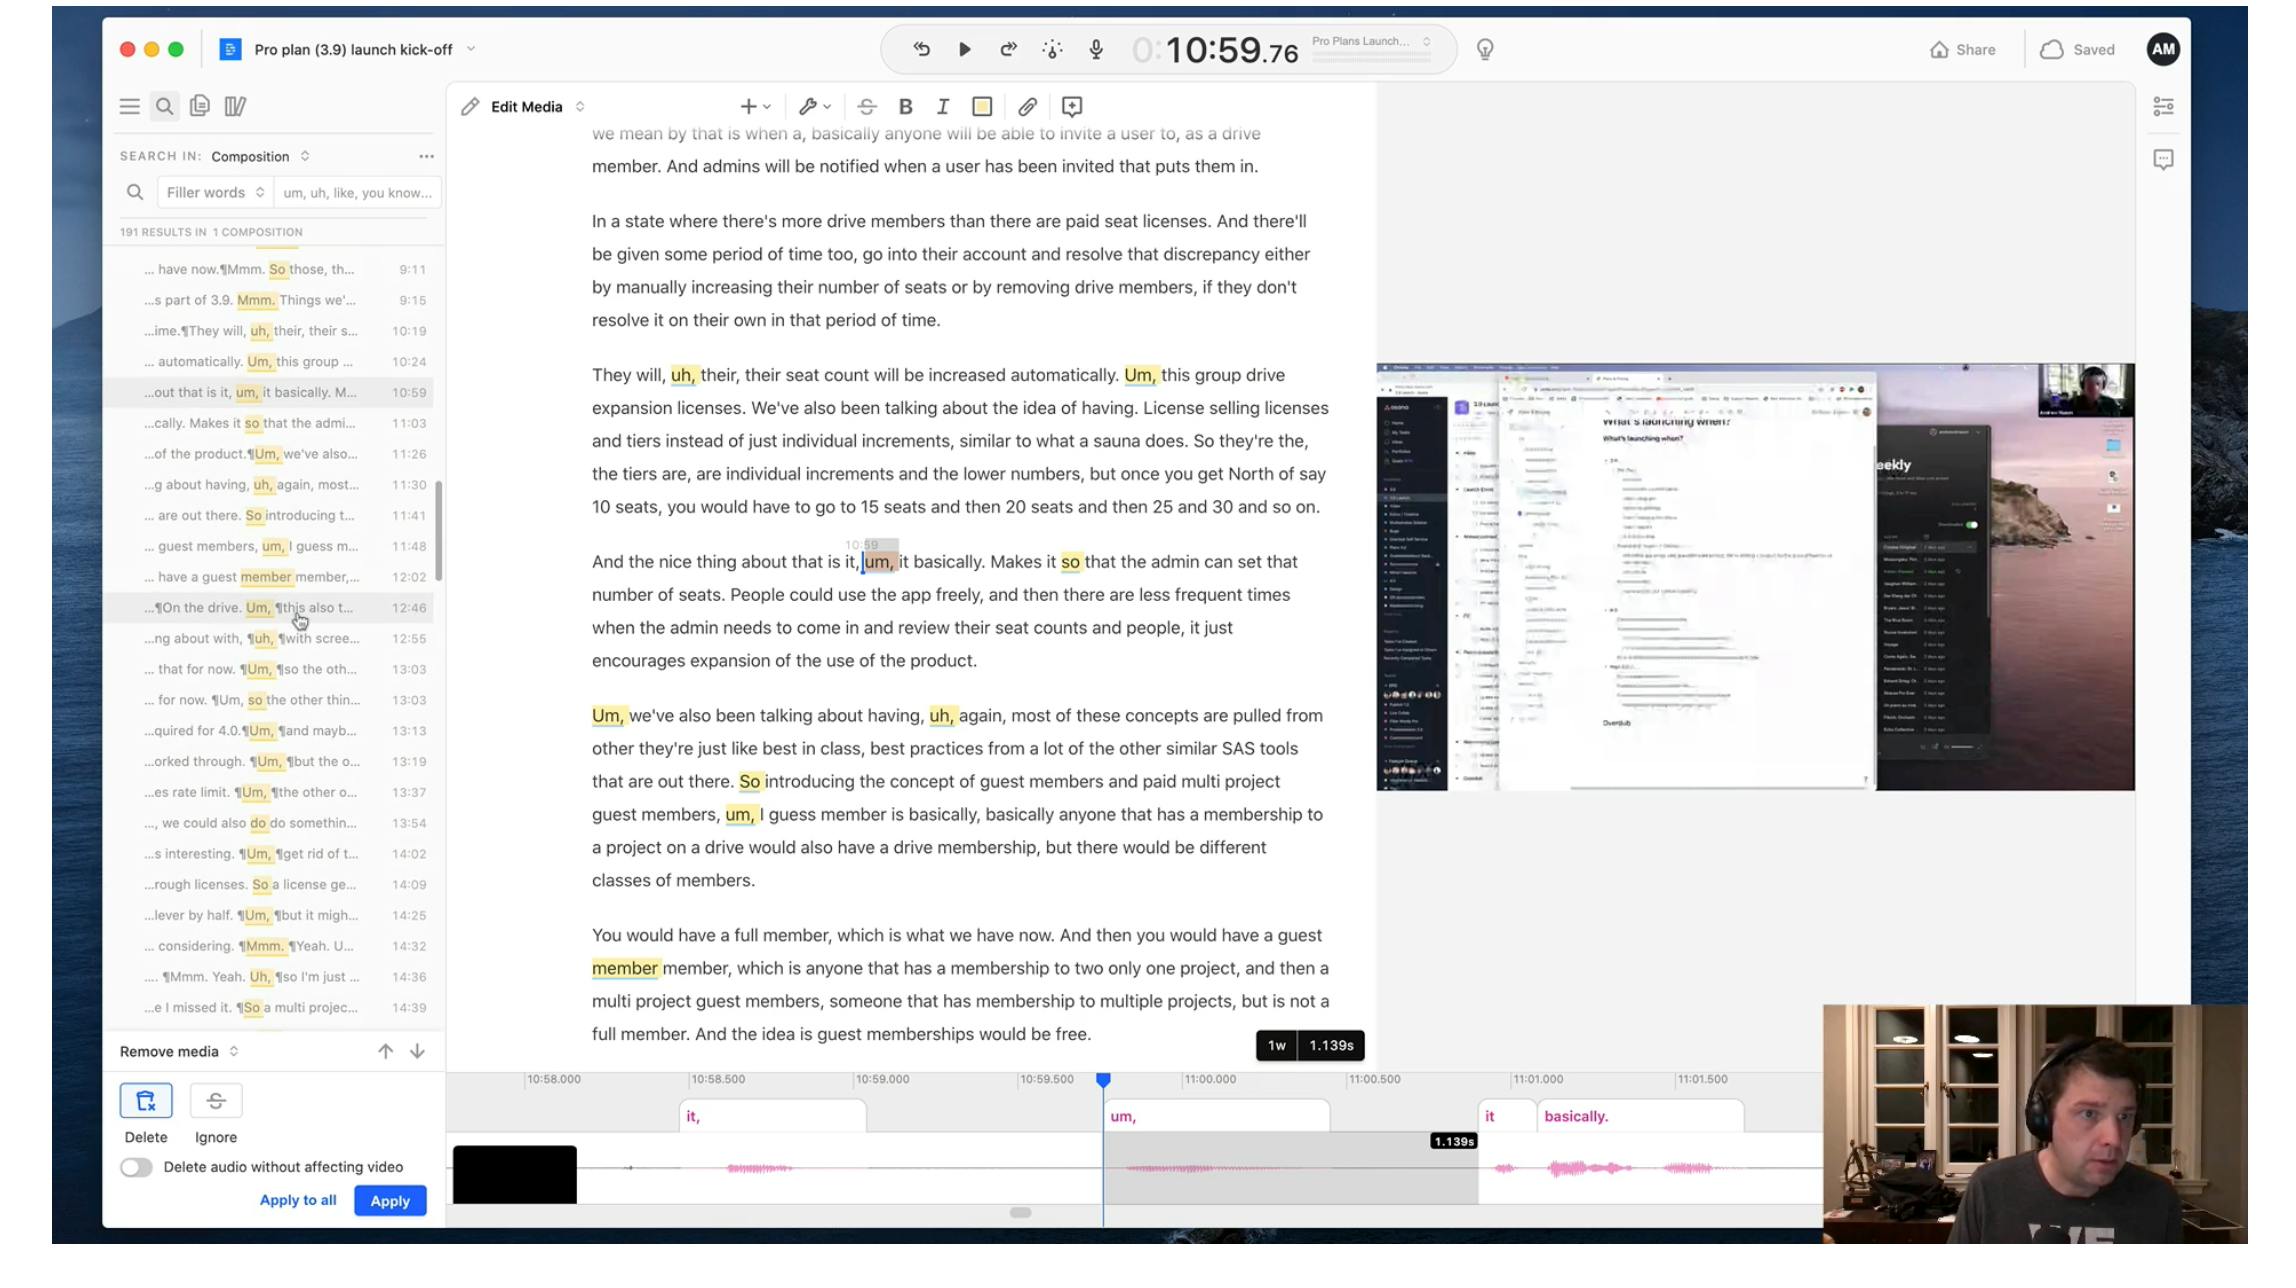Add a comment using toolbar icon
This screenshot has width=2296, height=1288.
pos(1072,107)
